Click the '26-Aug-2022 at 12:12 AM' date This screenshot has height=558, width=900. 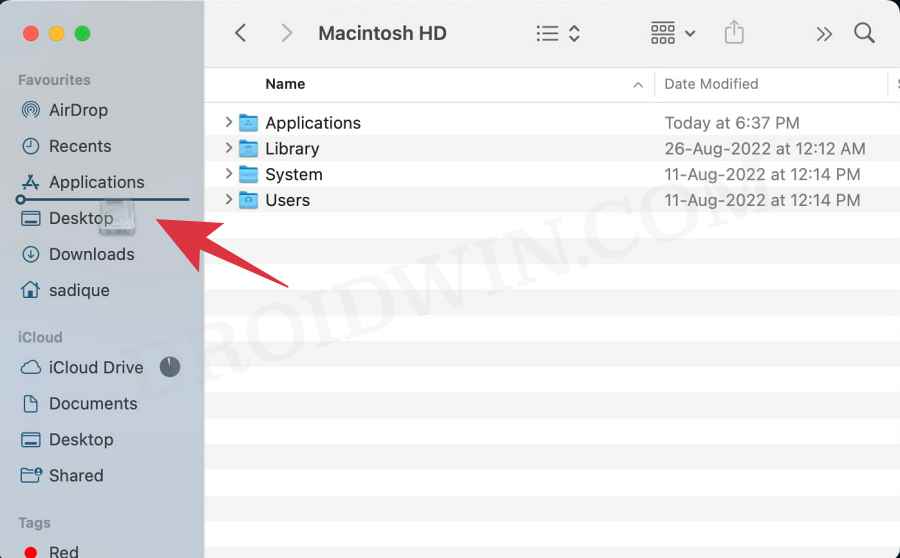tap(765, 148)
